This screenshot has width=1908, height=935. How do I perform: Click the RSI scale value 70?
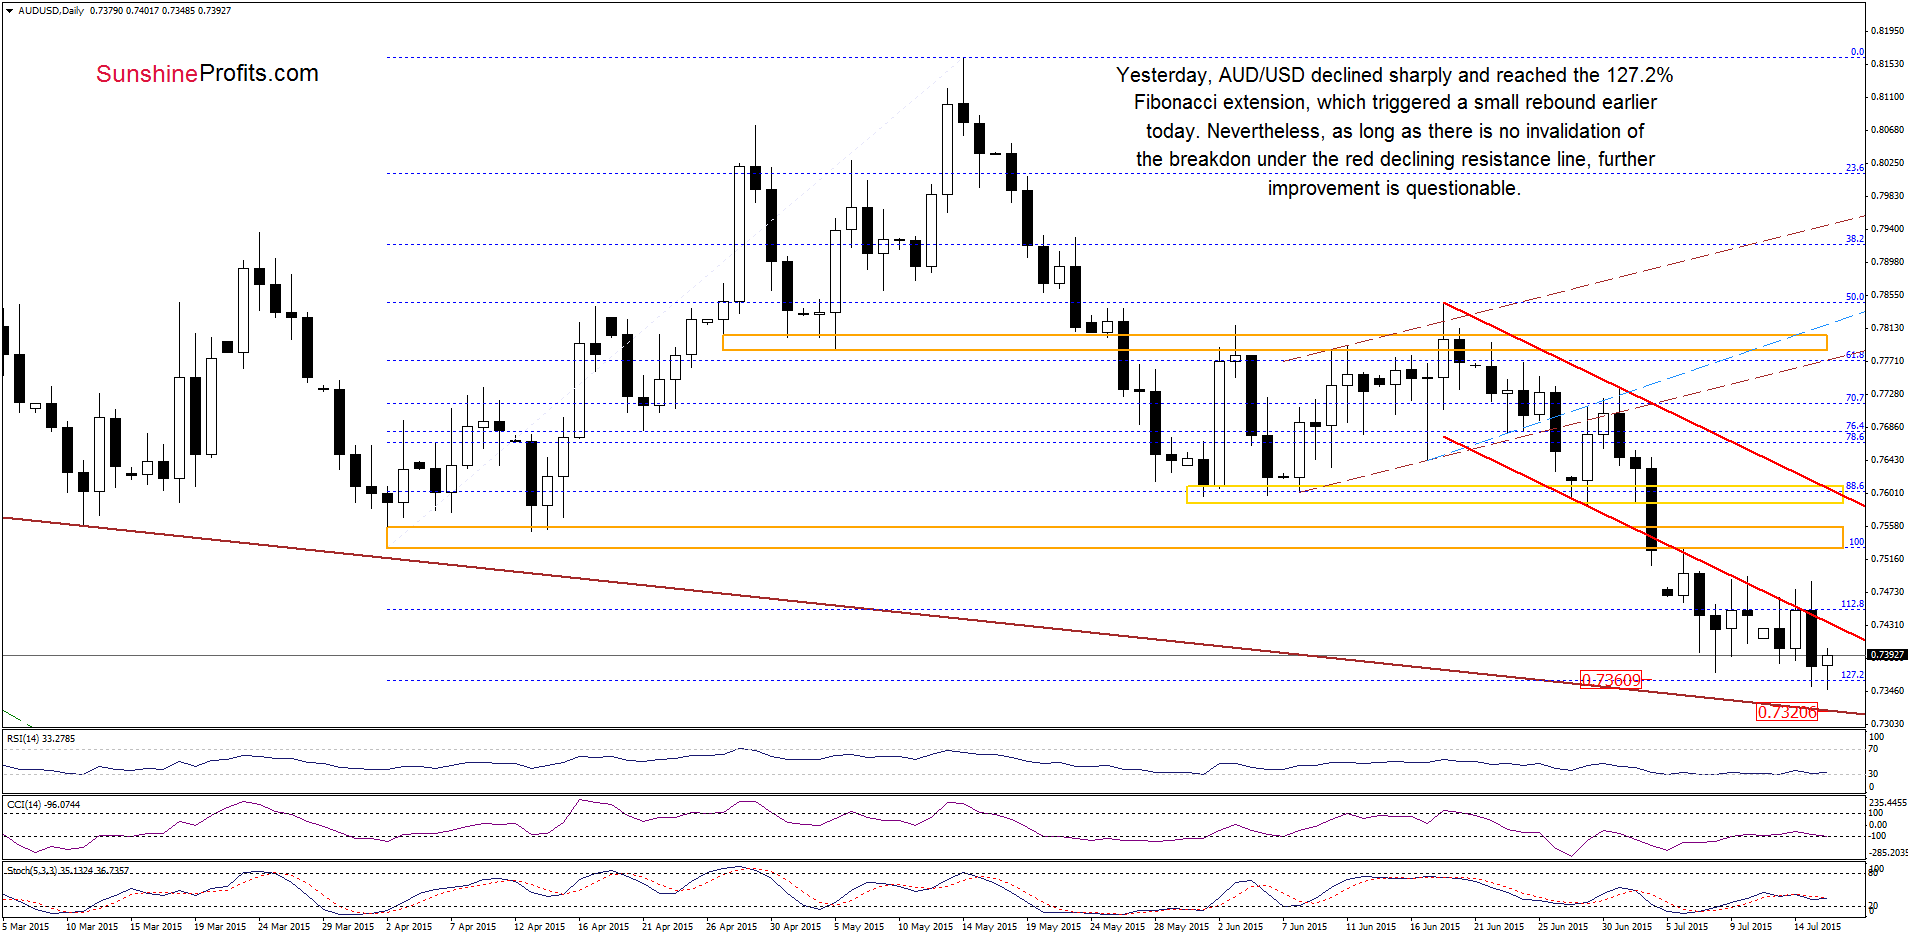point(1874,747)
